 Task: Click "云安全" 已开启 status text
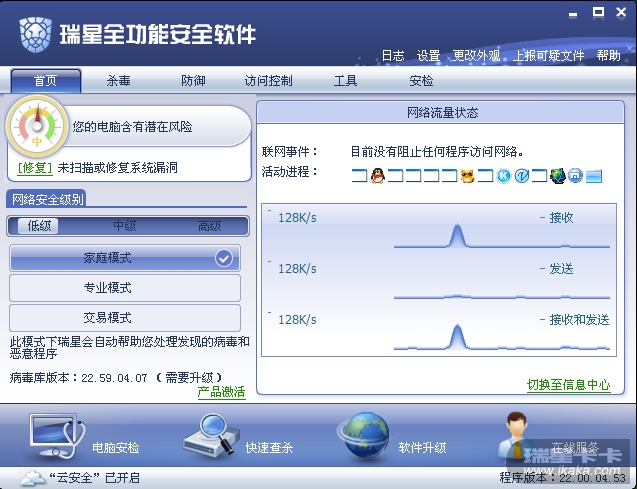[94, 478]
